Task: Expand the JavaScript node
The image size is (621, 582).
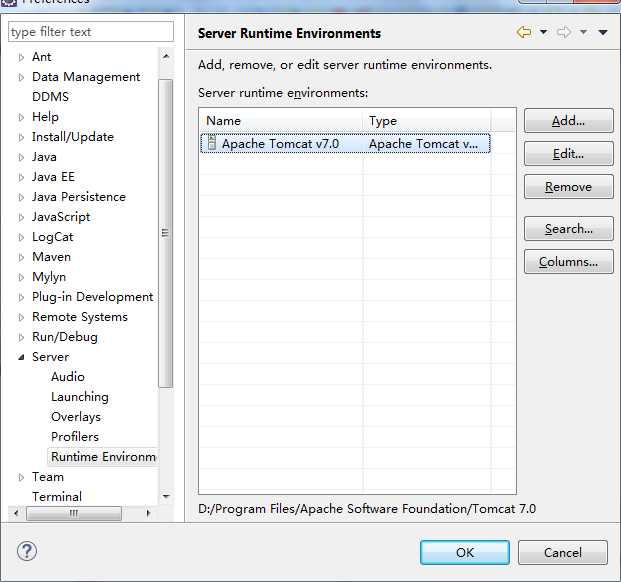Action: pyautogui.click(x=21, y=217)
